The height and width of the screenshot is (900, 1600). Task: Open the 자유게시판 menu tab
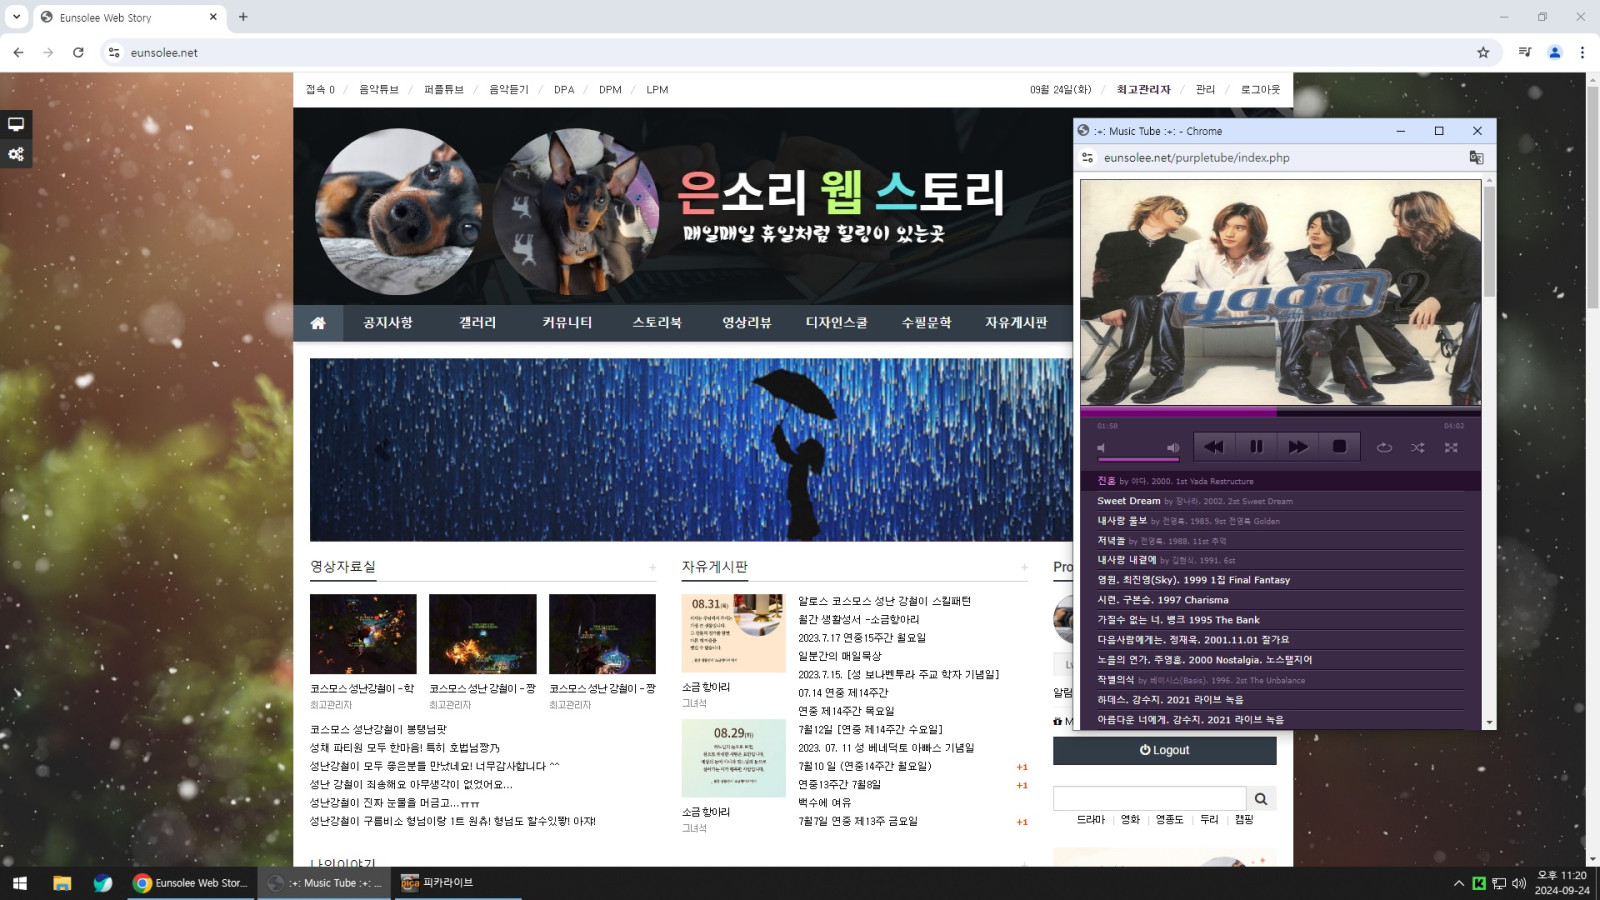(1015, 323)
